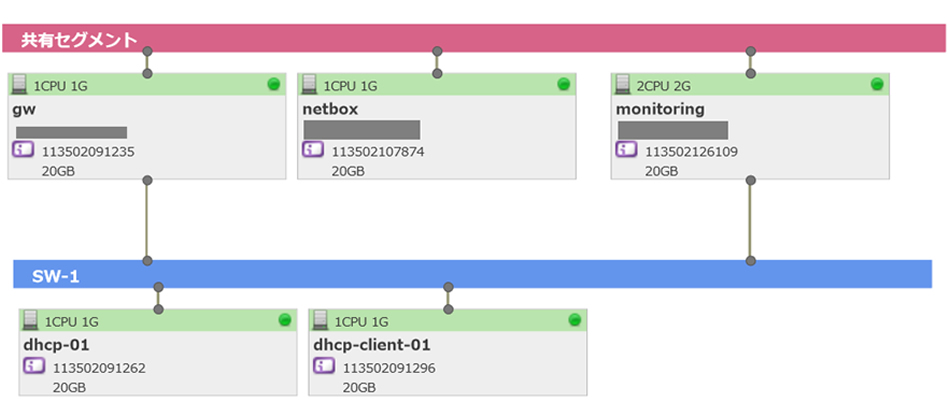Open the monitoring server name

tap(660, 109)
